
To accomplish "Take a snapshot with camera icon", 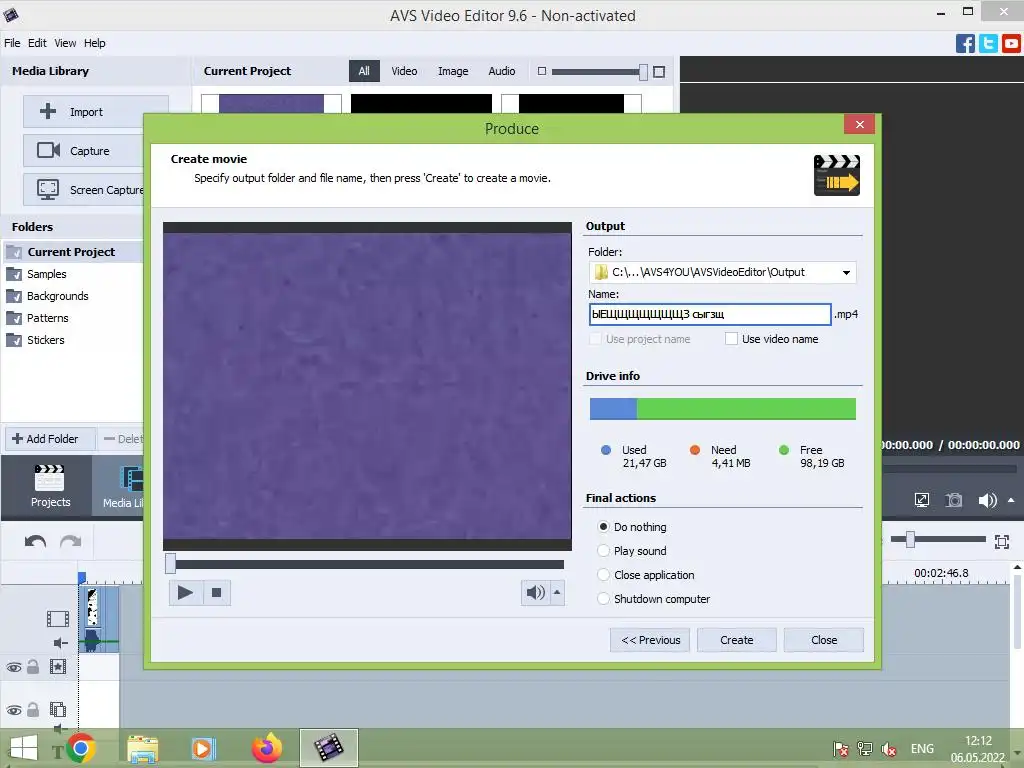I will tap(954, 500).
